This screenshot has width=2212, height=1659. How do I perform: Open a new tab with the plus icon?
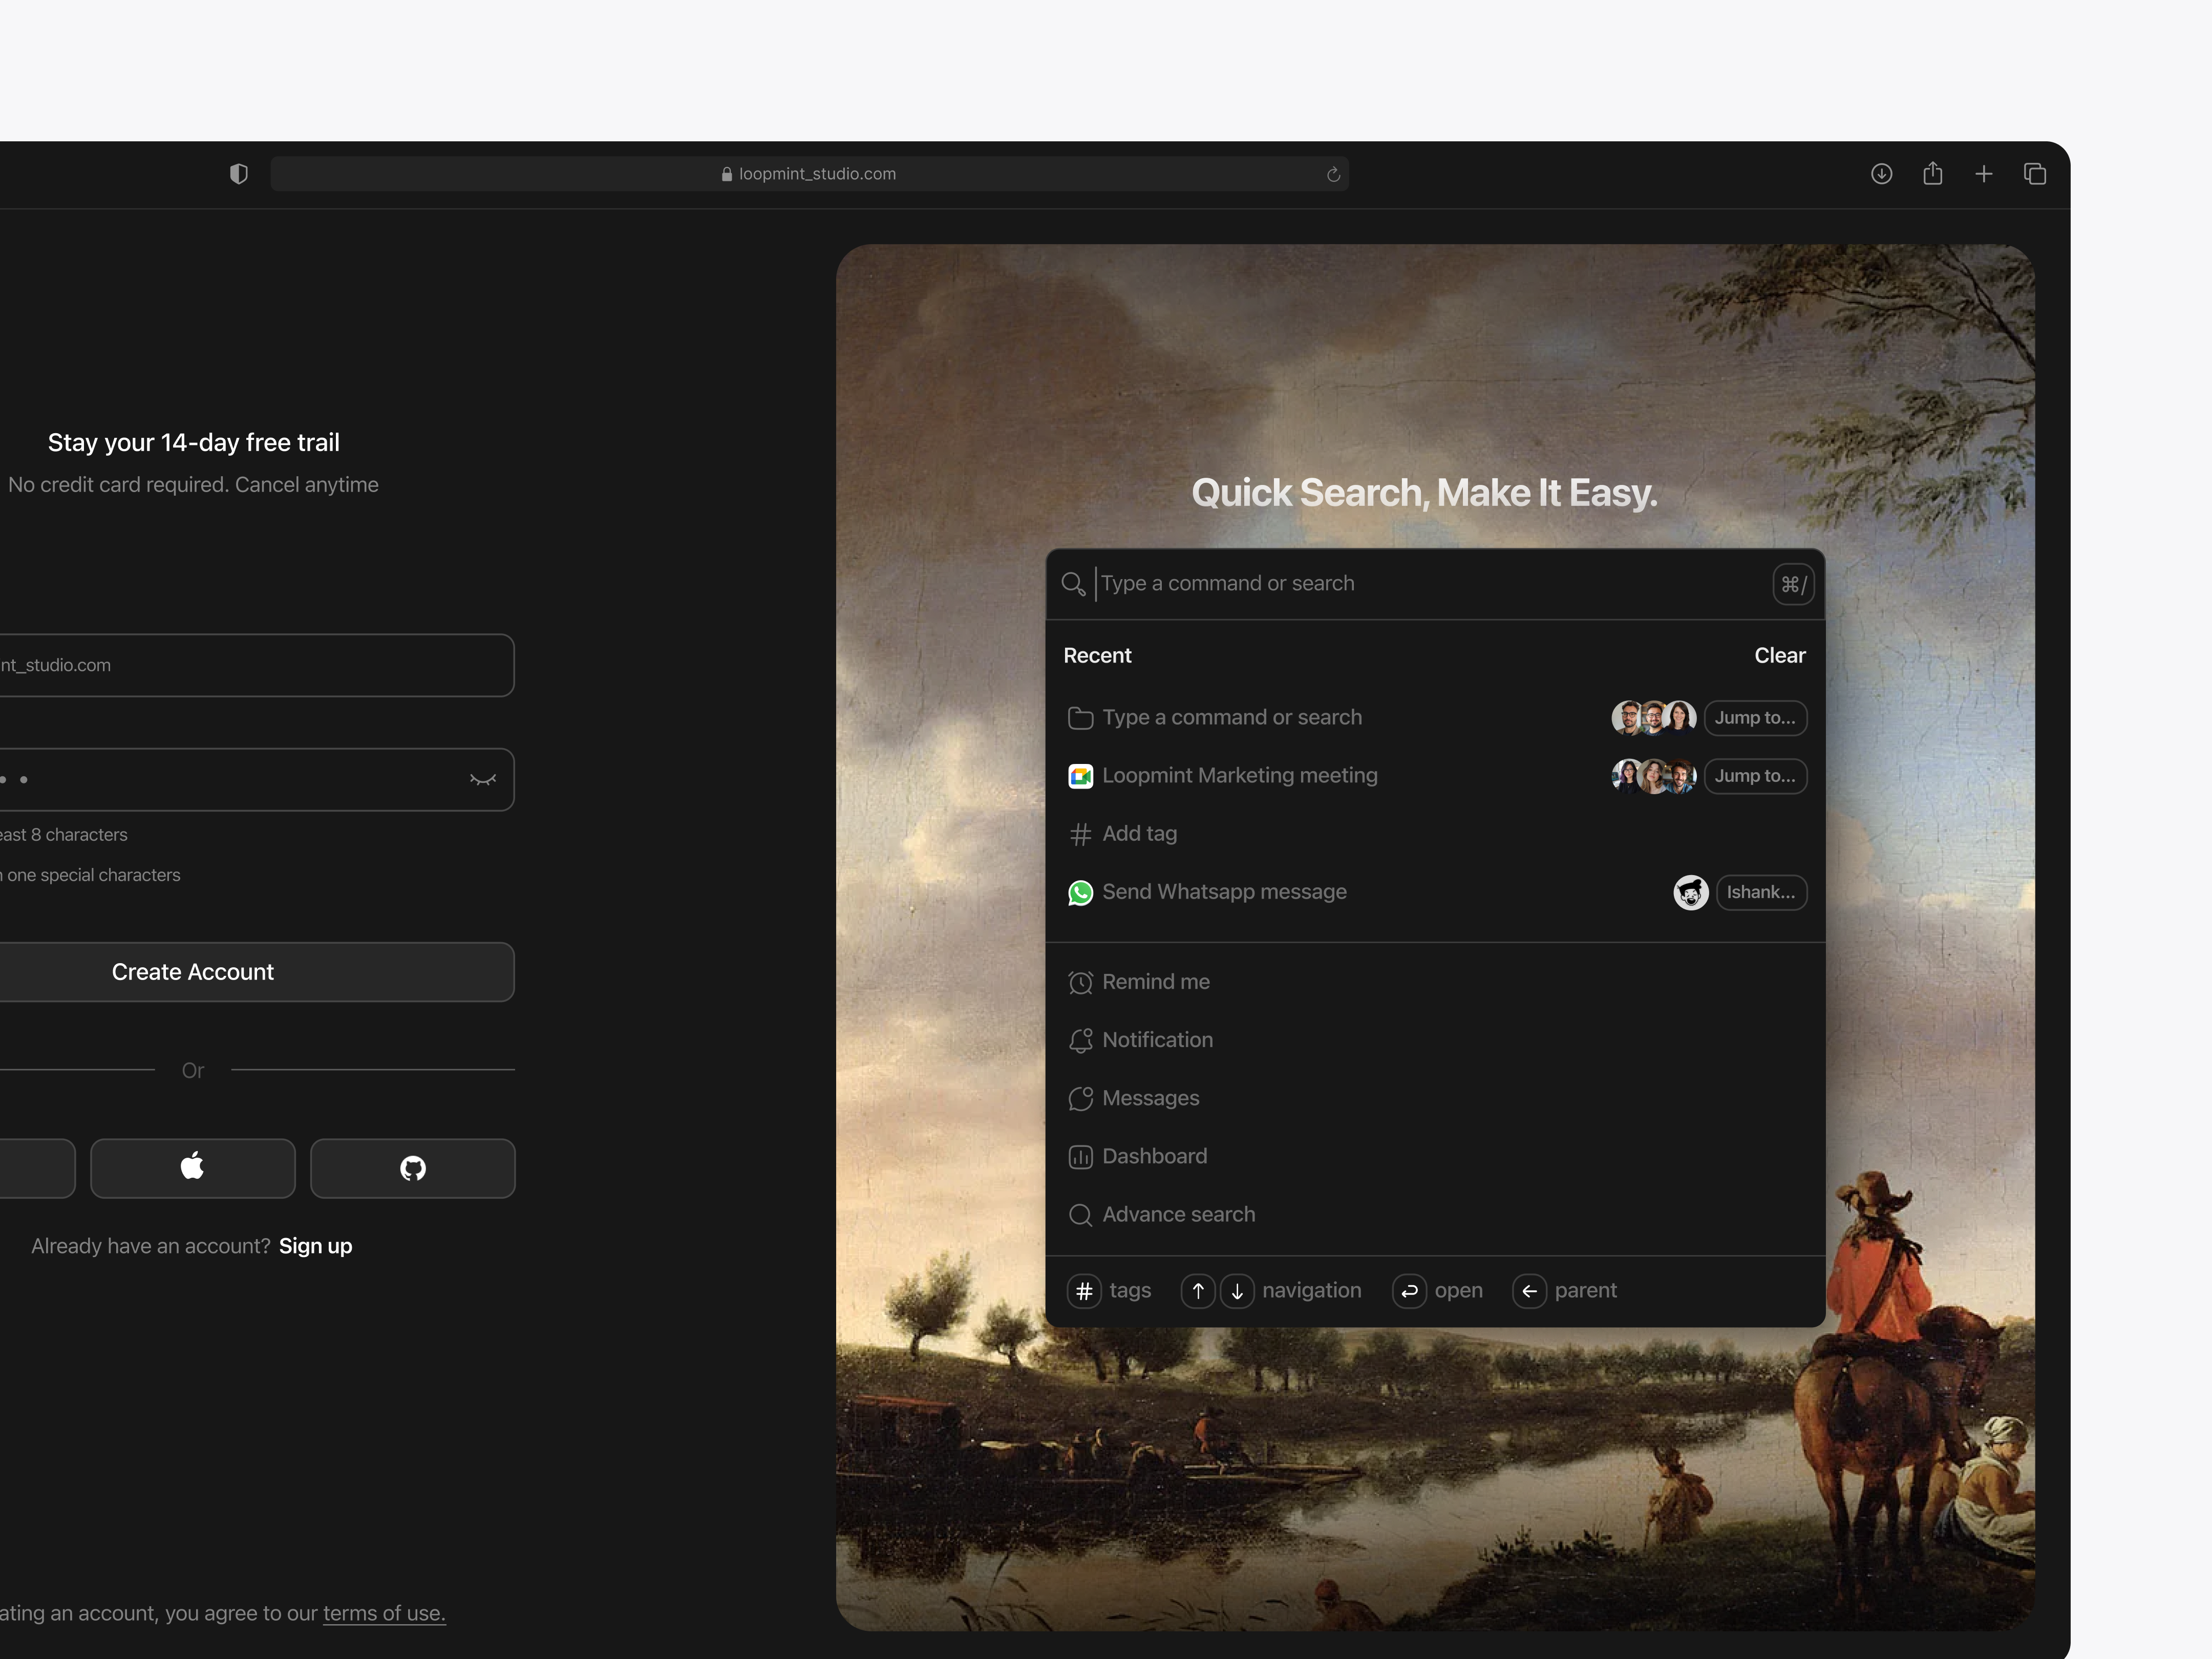coord(1983,174)
